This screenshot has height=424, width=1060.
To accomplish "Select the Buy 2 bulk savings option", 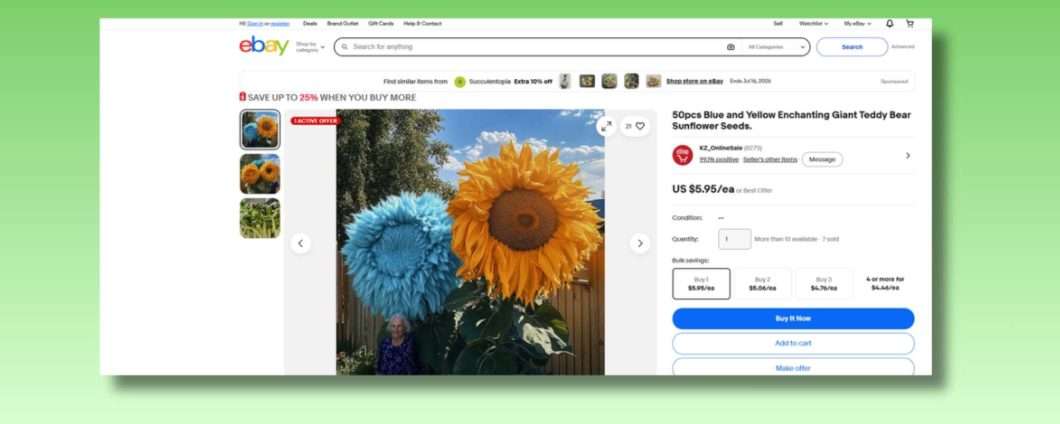I will (762, 284).
